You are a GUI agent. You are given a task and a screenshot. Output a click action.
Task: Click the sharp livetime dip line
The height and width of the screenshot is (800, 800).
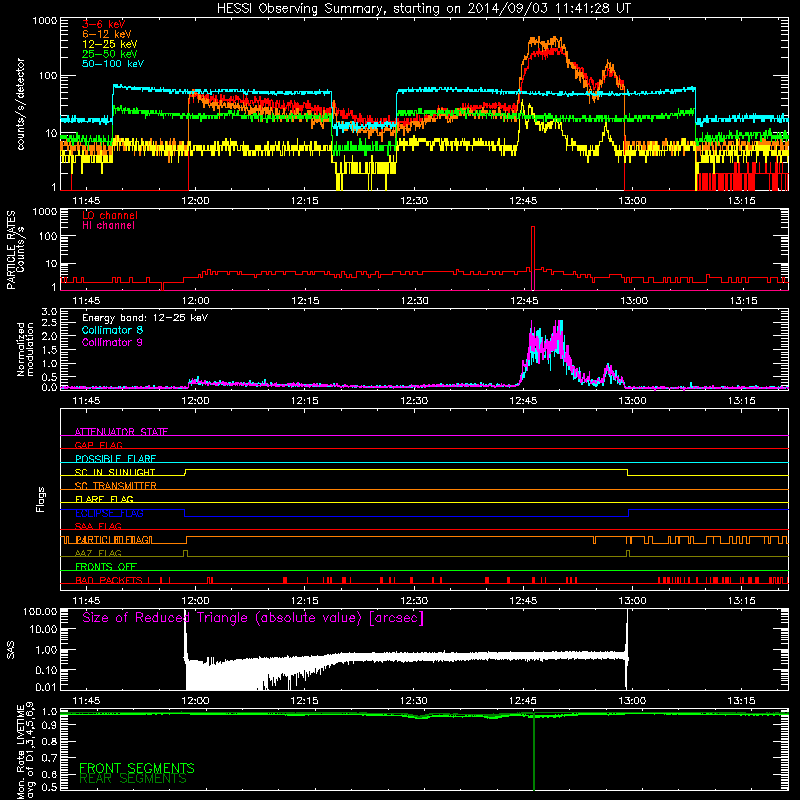[x=534, y=753]
